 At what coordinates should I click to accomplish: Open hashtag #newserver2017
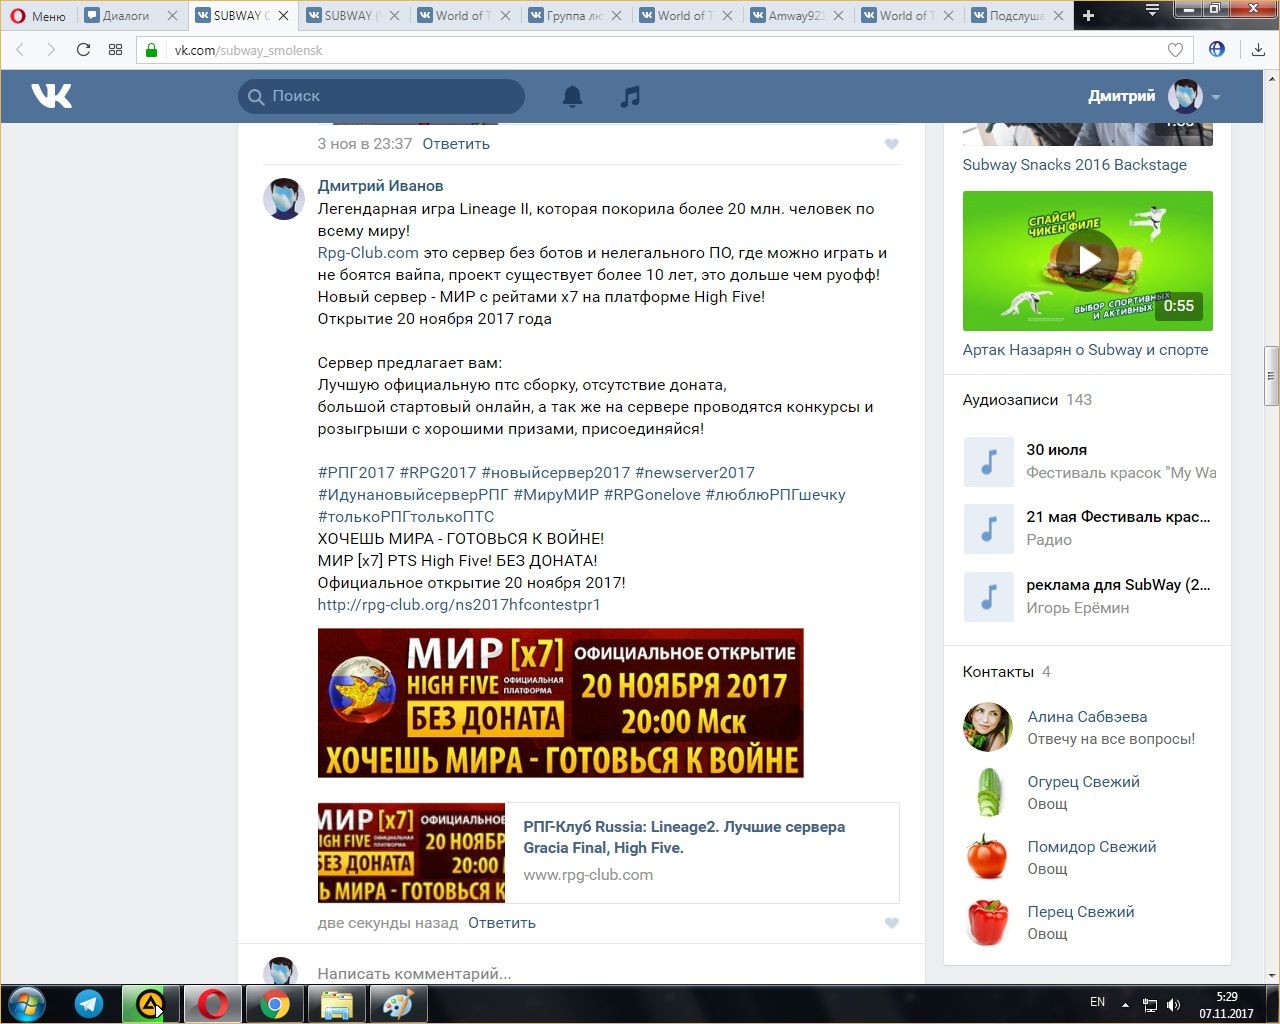click(x=695, y=473)
